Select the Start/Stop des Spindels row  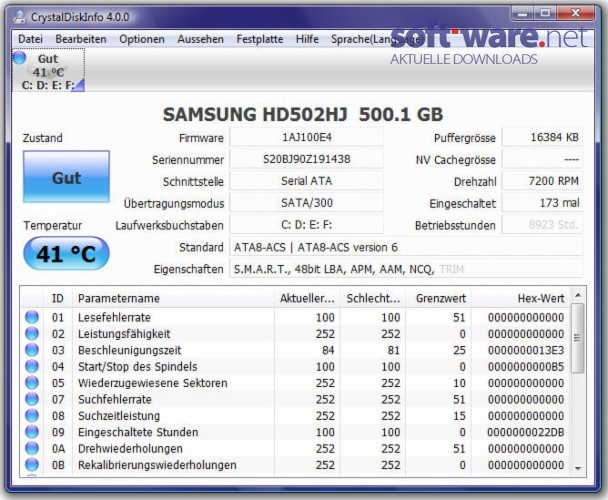pyautogui.click(x=295, y=367)
